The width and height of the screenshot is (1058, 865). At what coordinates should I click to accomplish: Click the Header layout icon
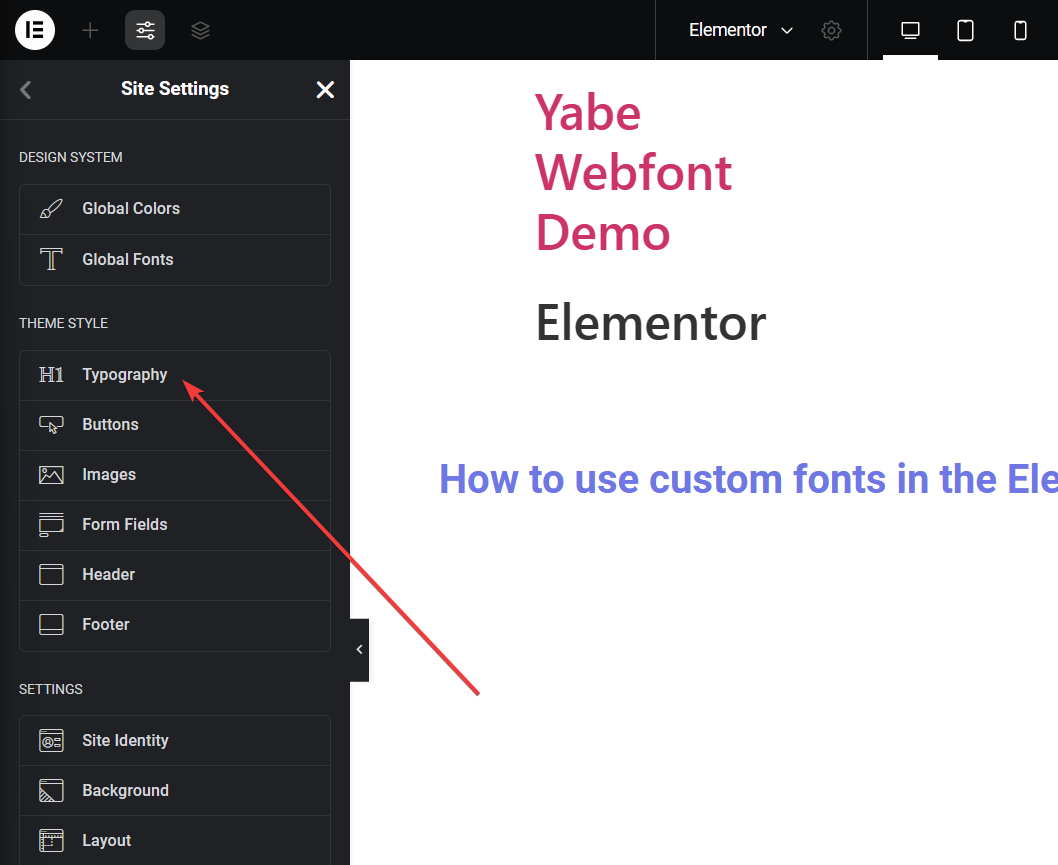pos(51,575)
